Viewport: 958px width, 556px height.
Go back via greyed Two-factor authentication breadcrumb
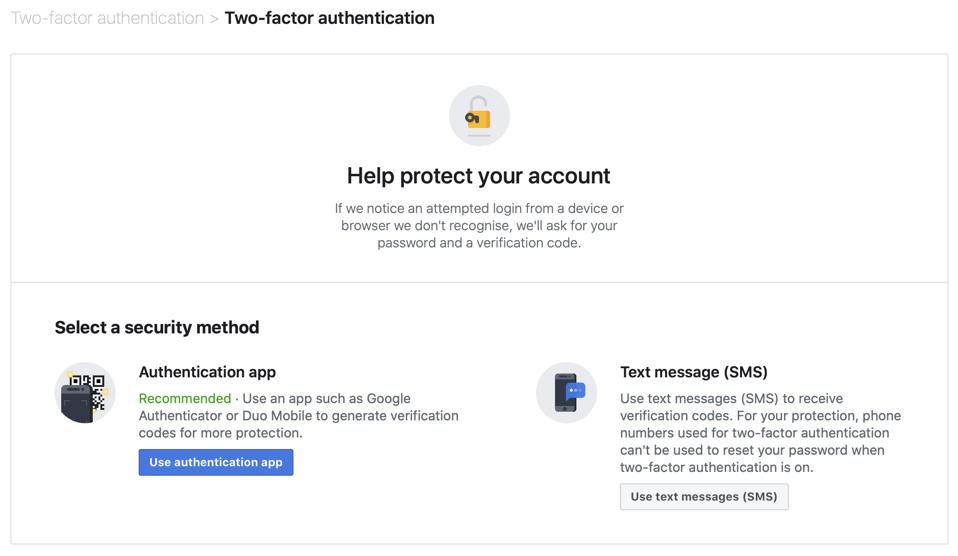coord(107,18)
